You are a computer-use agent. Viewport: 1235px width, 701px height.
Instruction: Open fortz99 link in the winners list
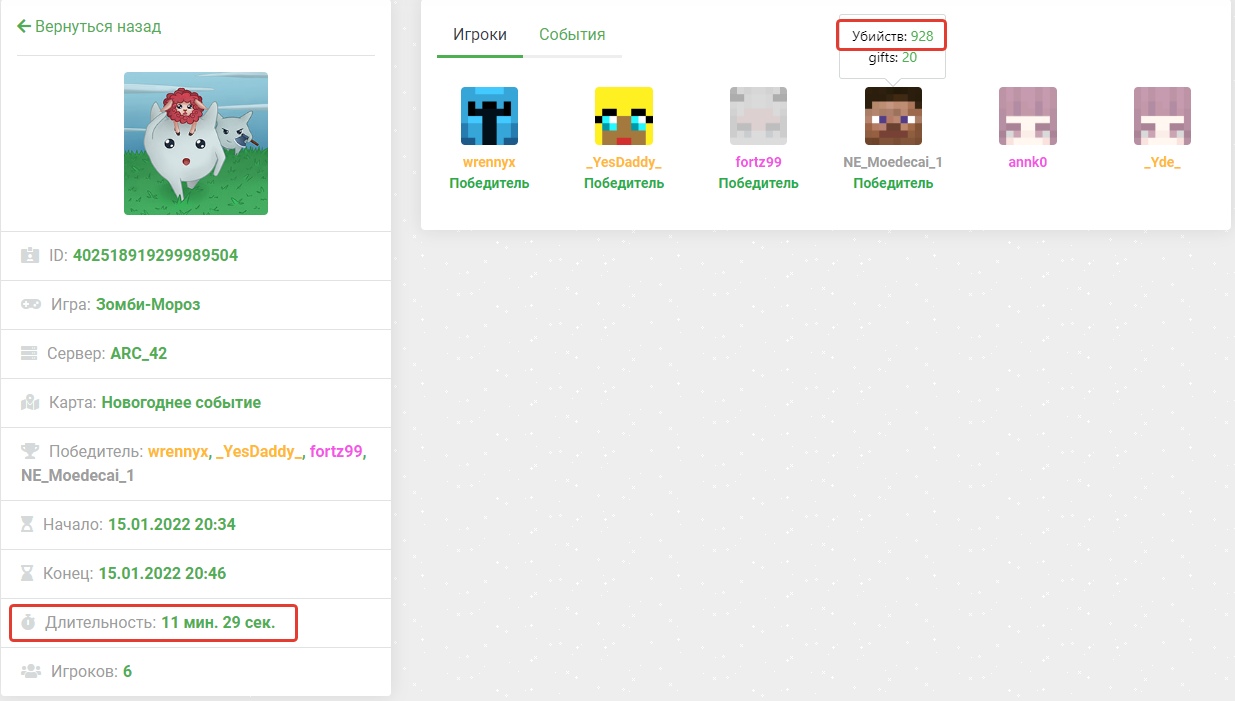pos(336,452)
